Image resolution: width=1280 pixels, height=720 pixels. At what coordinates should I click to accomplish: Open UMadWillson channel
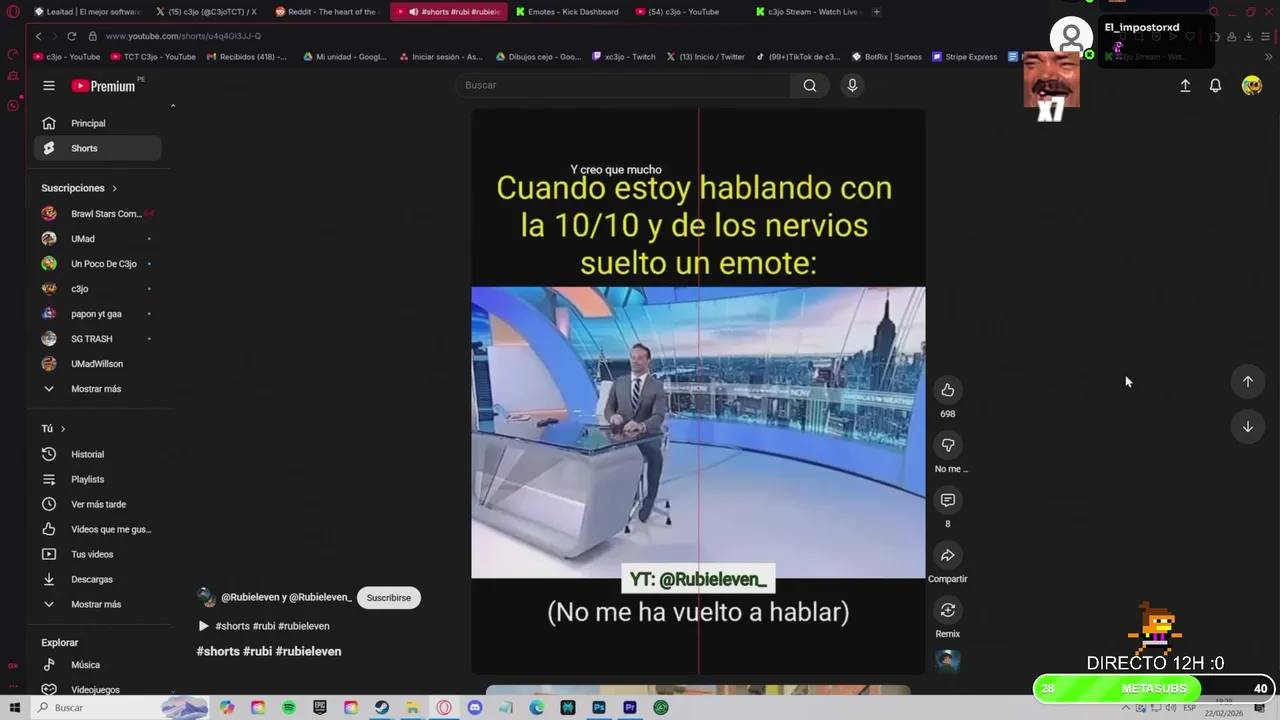pyautogui.click(x=98, y=364)
